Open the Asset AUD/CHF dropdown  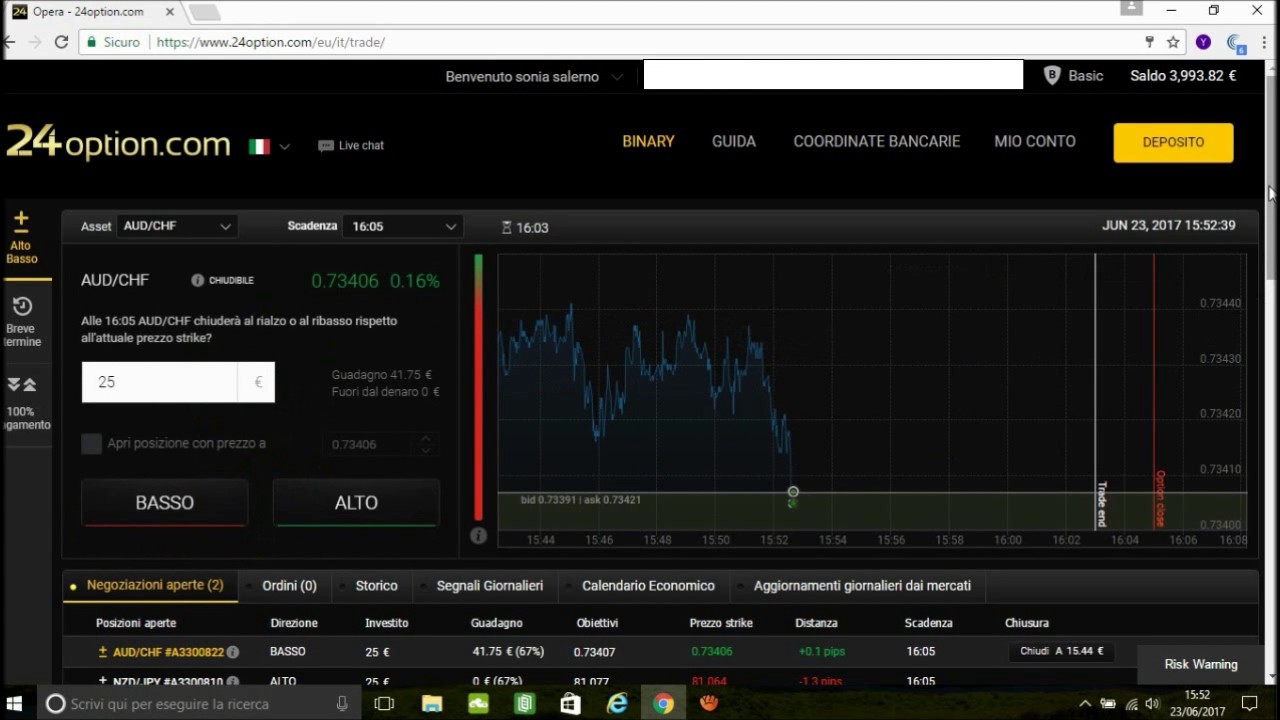177,226
